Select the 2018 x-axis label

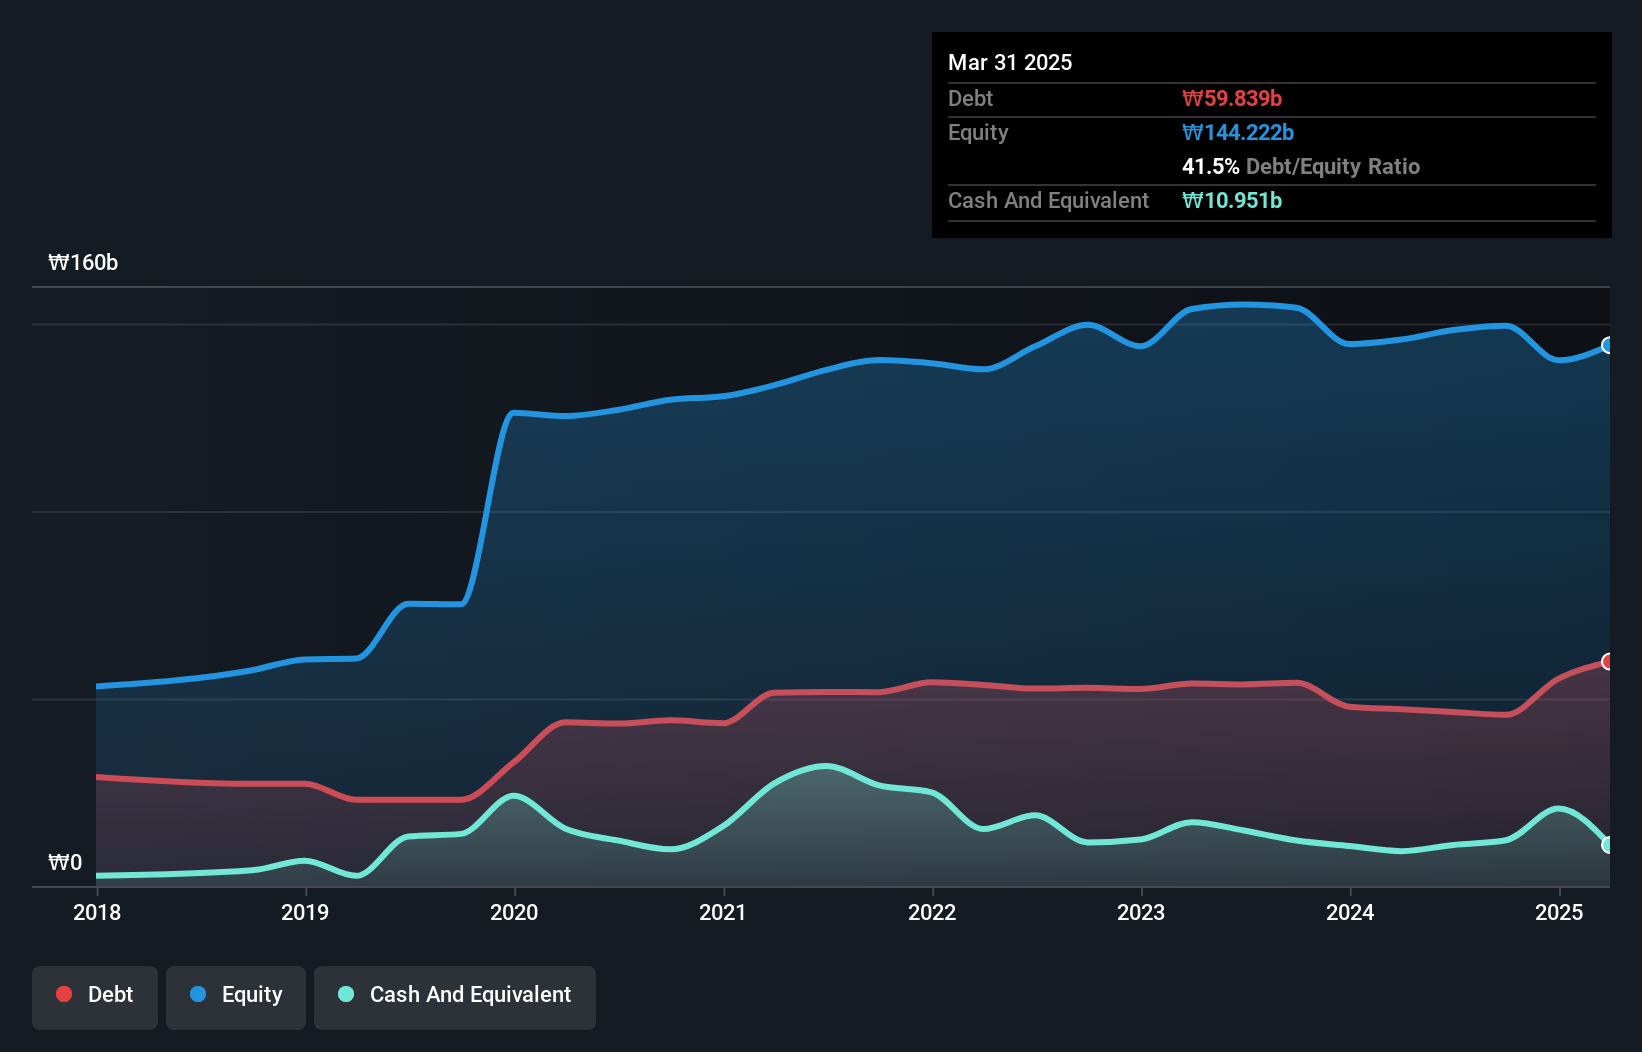(97, 912)
